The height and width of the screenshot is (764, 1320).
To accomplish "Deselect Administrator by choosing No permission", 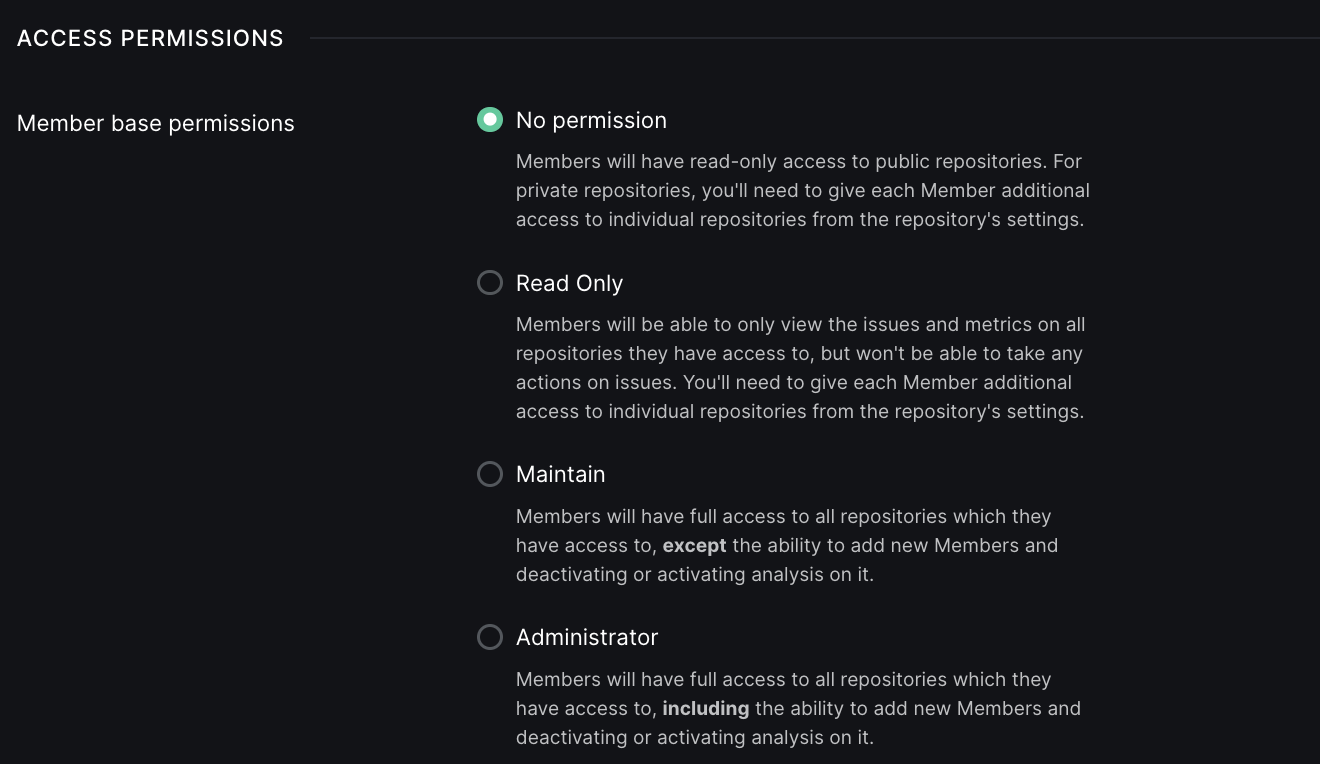I will 489,120.
